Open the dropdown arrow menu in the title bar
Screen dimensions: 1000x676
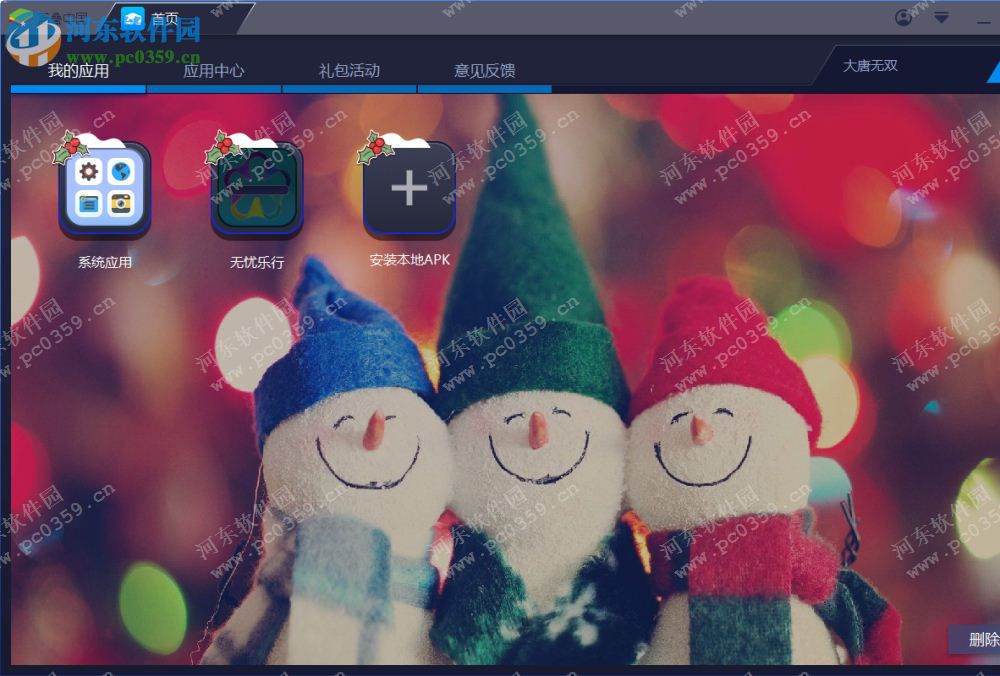coord(941,18)
